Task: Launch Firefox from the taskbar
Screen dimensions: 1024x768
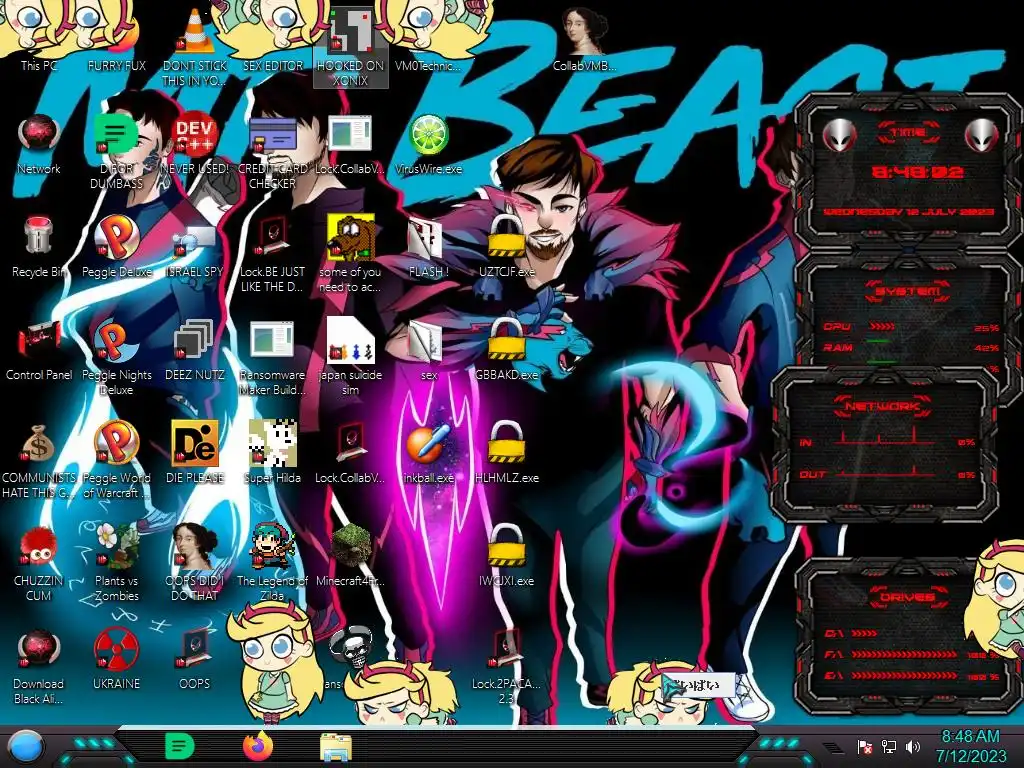Action: coord(258,746)
